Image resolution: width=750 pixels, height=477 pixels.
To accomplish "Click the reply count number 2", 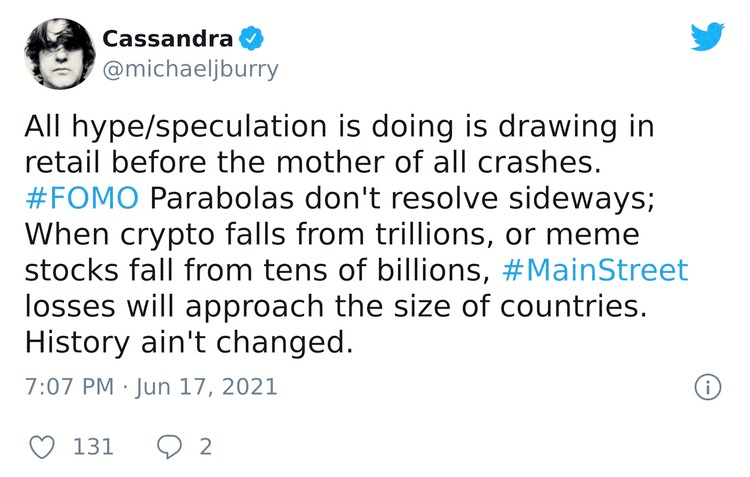I will pyautogui.click(x=206, y=446).
